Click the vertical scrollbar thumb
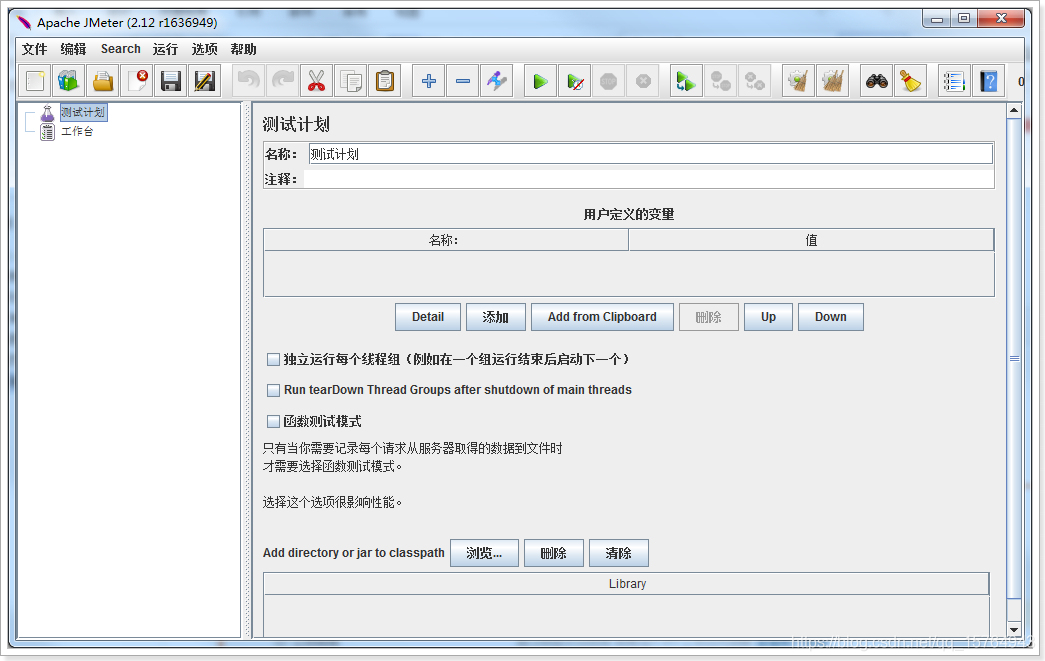1045x661 pixels. click(x=1014, y=358)
